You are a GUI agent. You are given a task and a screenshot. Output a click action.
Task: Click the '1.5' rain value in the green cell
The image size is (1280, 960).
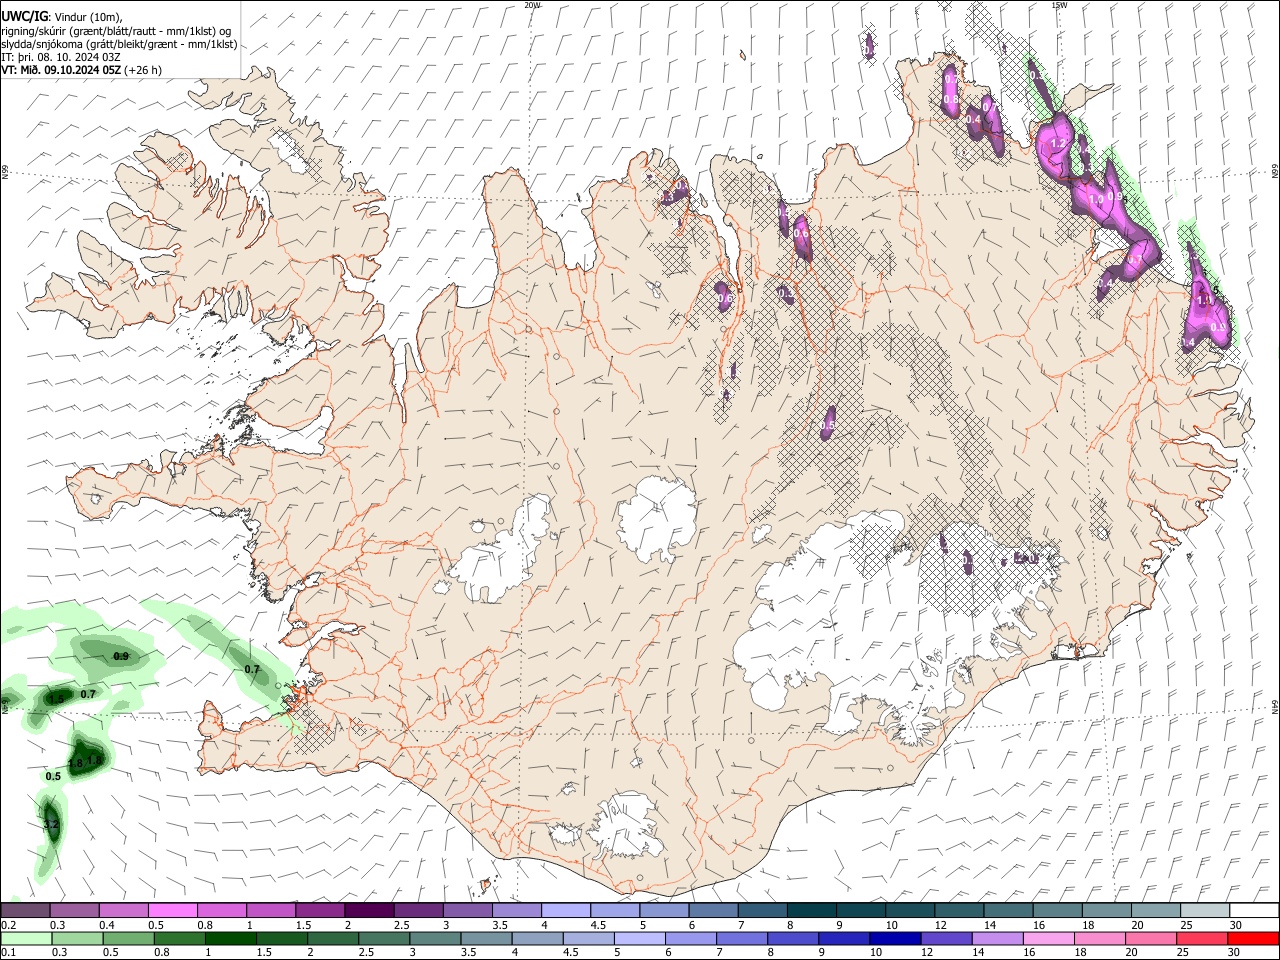click(x=56, y=698)
